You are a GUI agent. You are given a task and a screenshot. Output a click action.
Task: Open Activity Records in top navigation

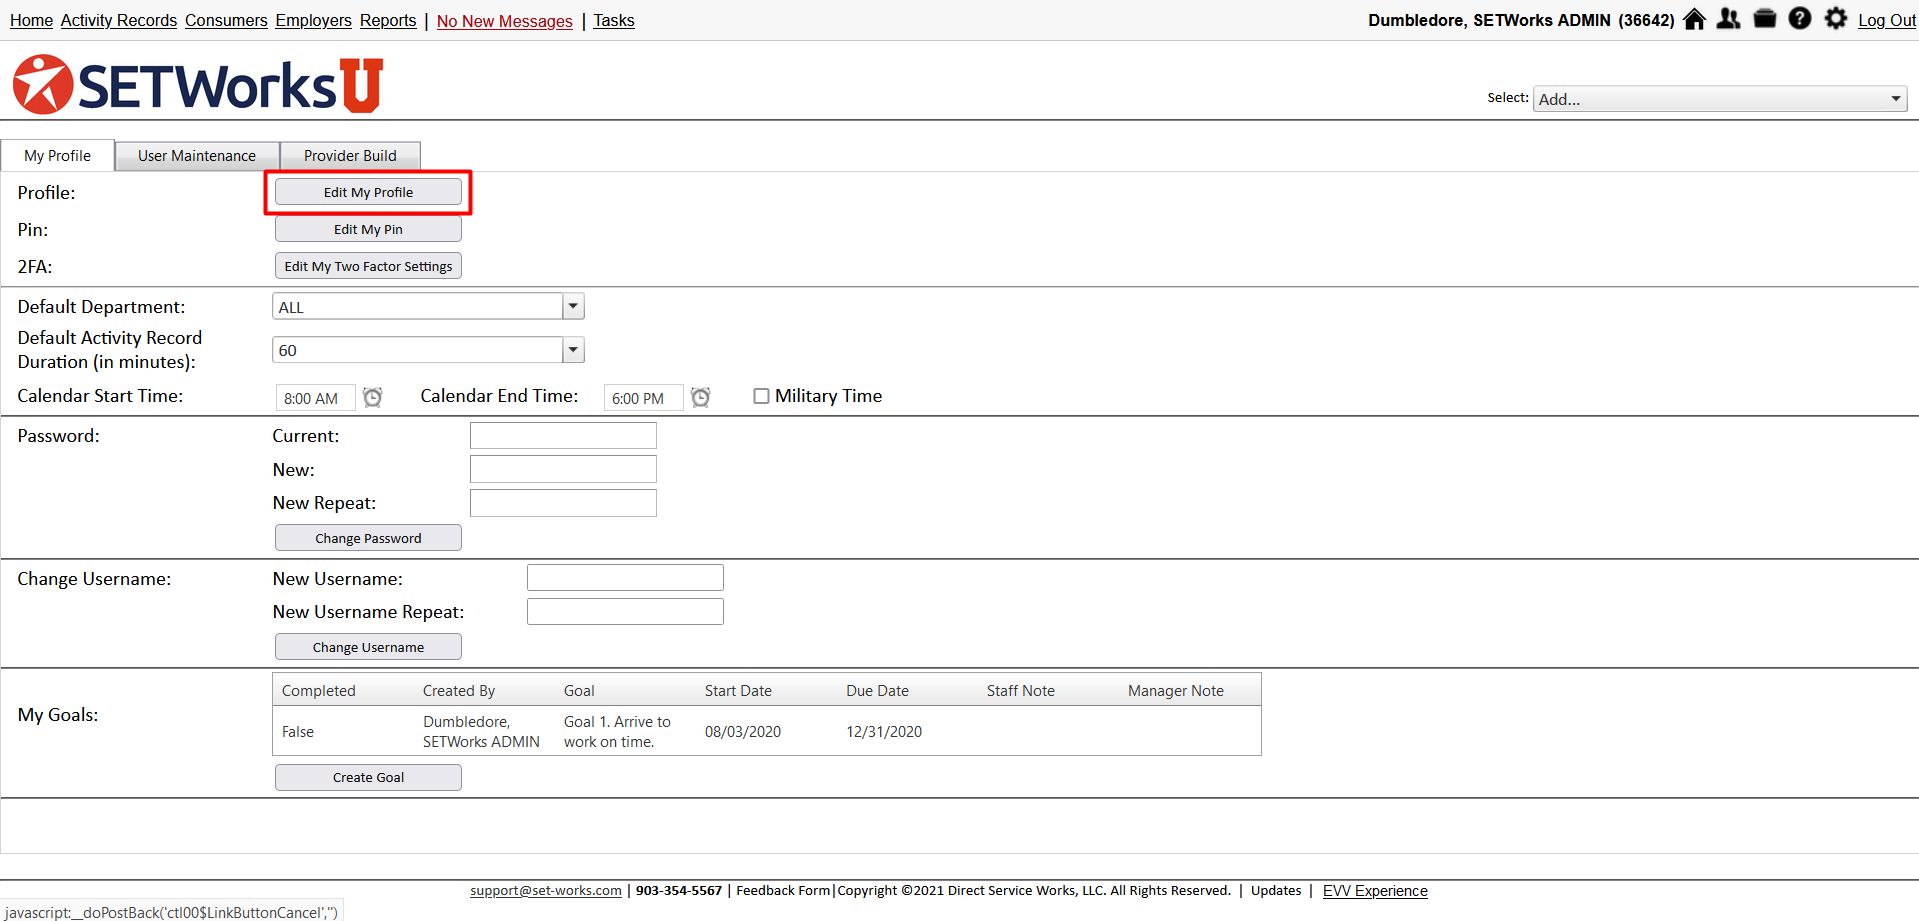click(119, 21)
